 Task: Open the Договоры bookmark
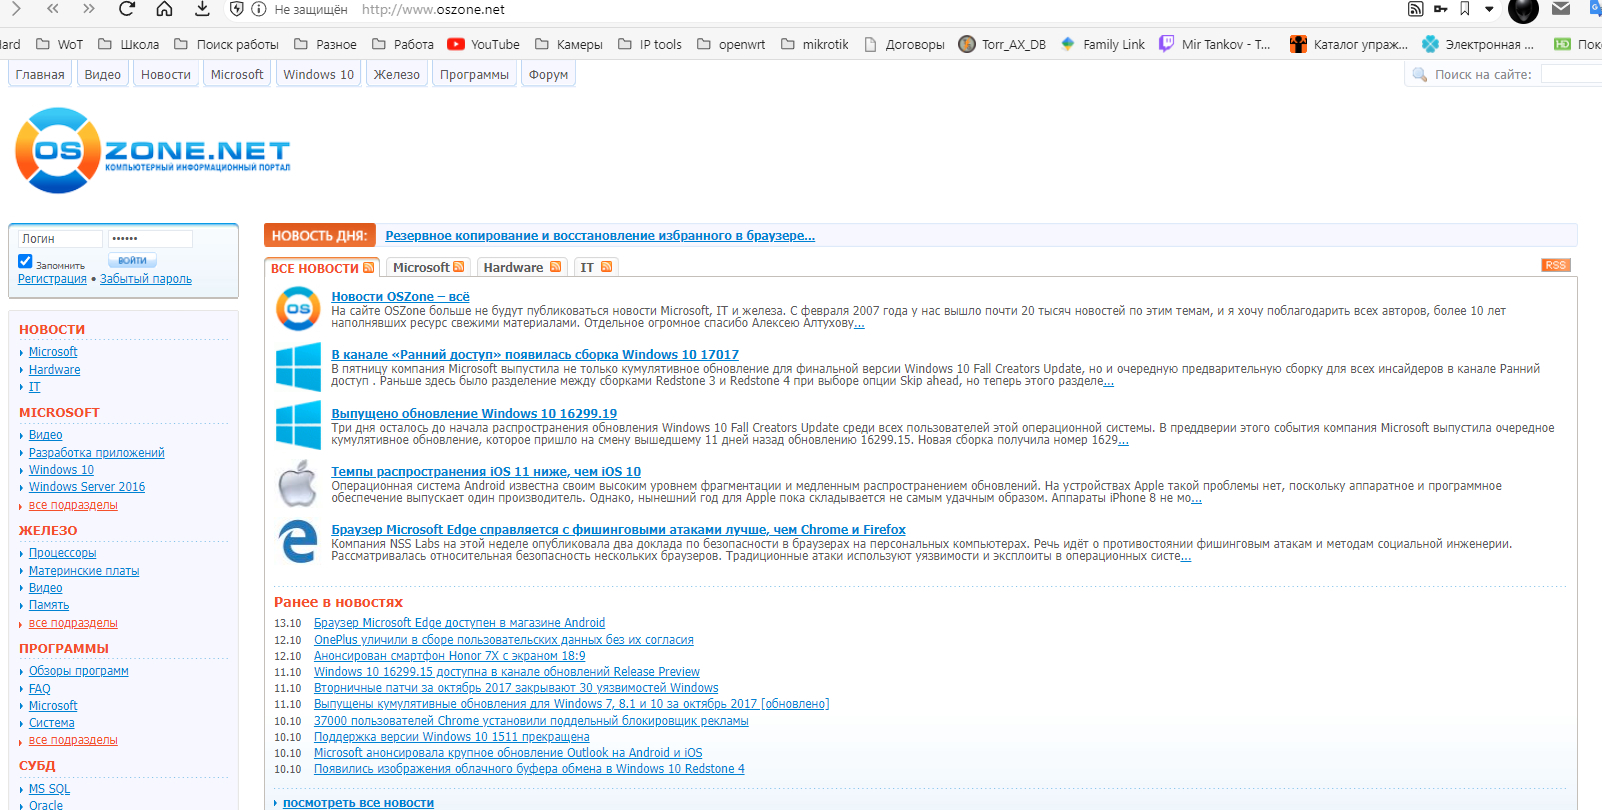tap(904, 44)
